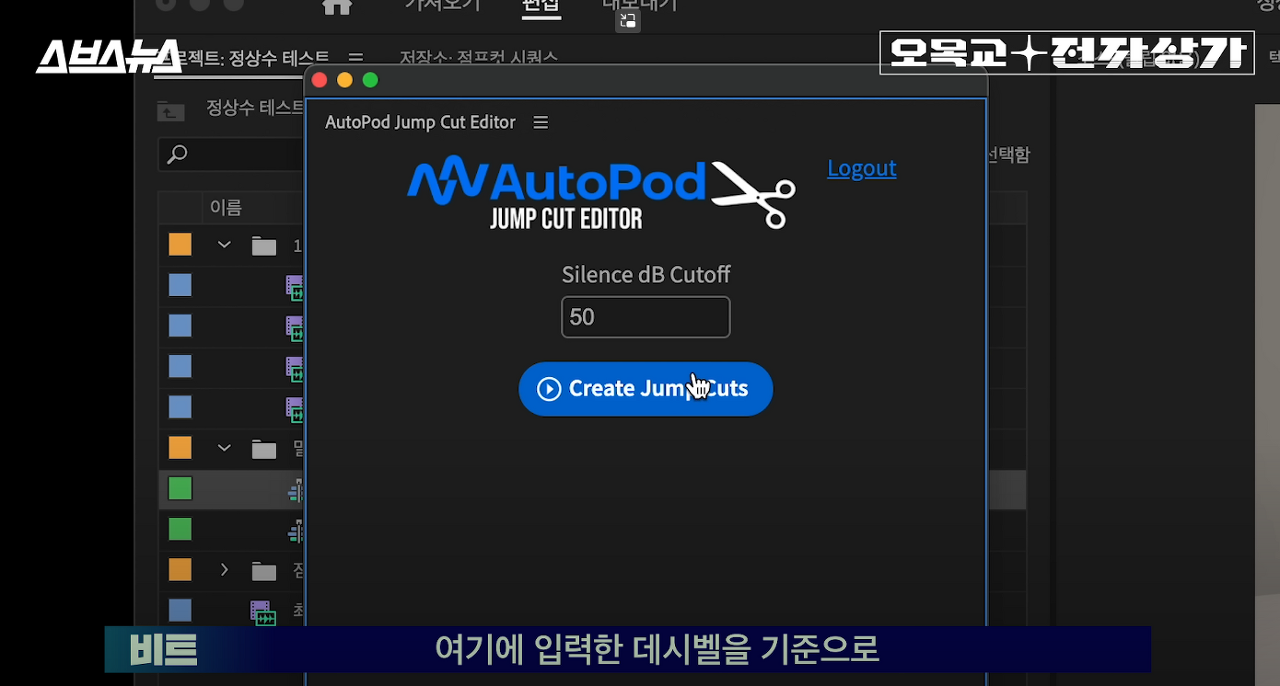Viewport: 1280px width, 686px height.
Task: Collapse the first orange bin using its chevron
Action: 224,244
